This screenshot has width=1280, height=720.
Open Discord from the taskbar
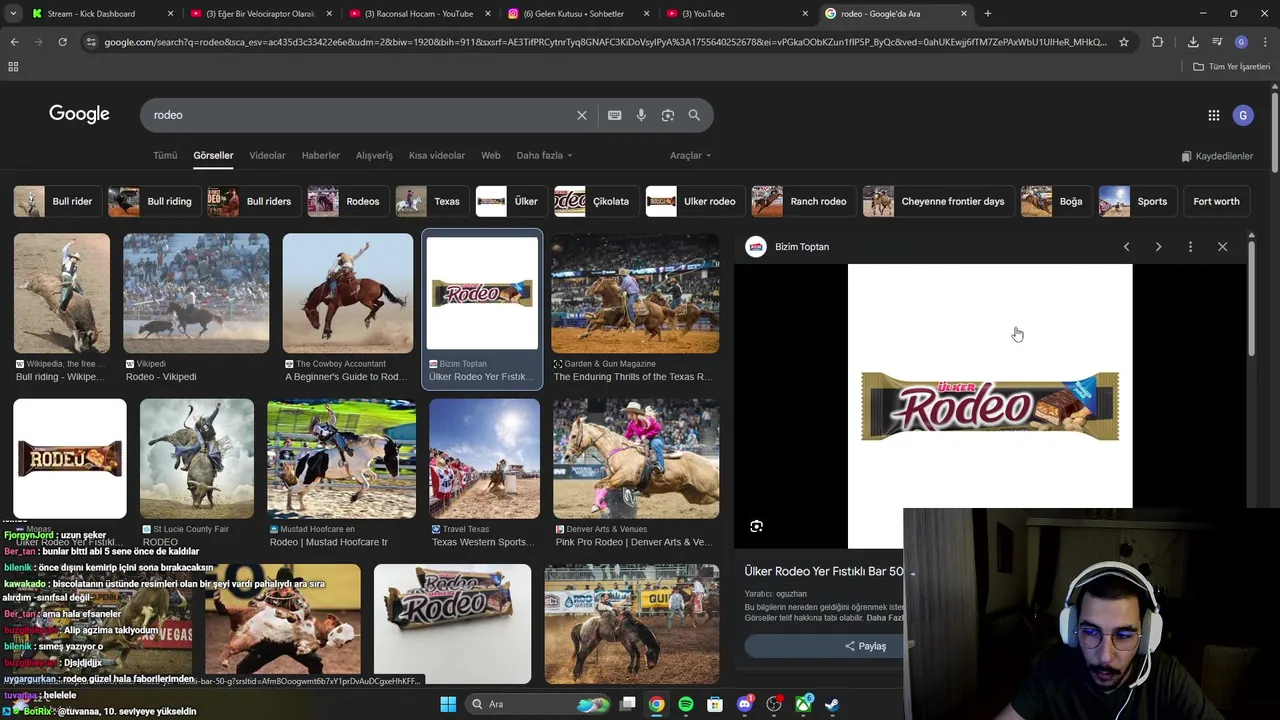tap(745, 704)
